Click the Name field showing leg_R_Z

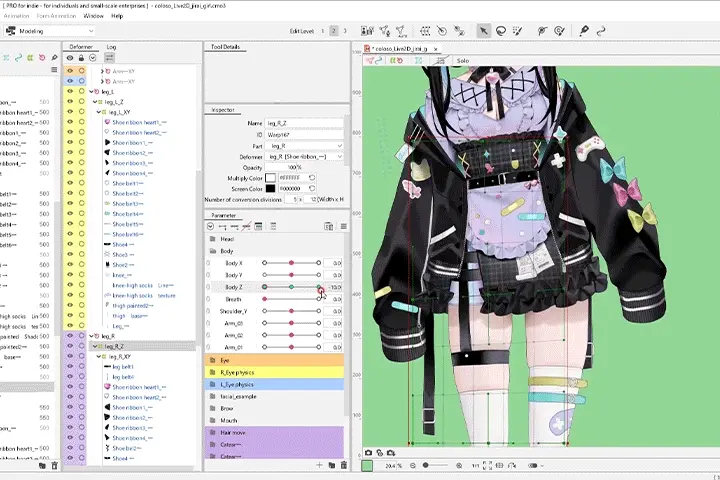304,123
